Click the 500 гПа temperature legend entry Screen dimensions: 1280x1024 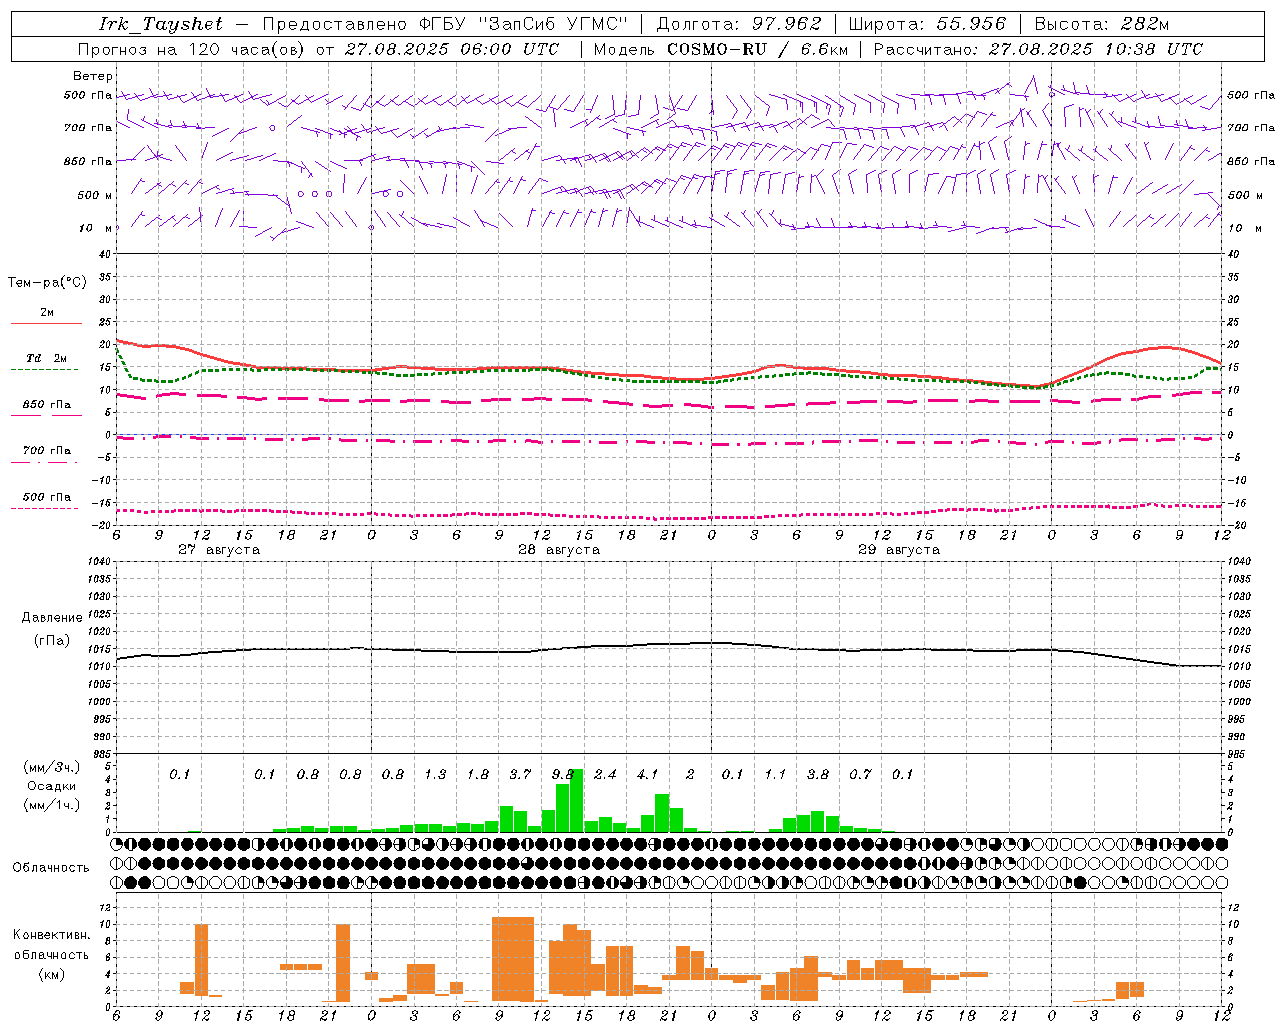tap(47, 497)
